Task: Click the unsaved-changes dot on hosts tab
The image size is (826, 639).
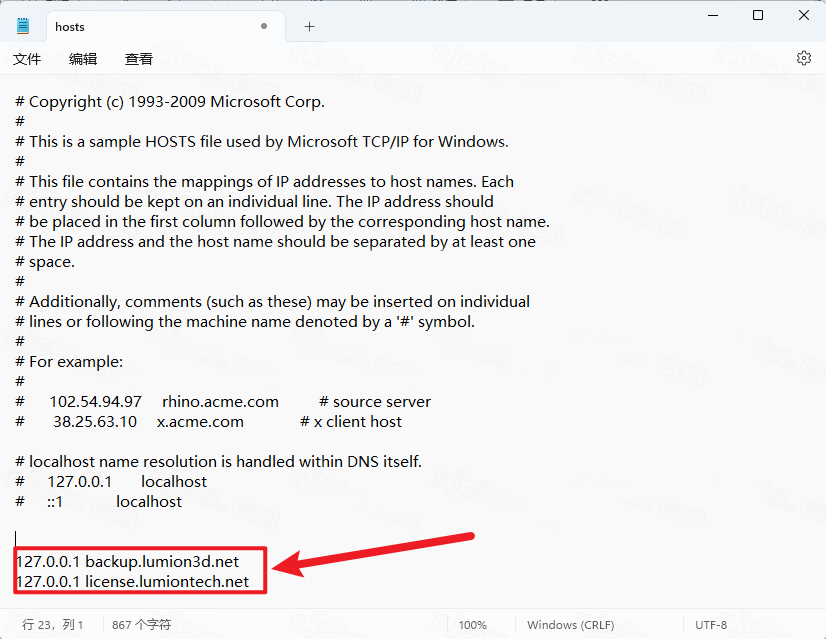Action: pyautogui.click(x=264, y=26)
